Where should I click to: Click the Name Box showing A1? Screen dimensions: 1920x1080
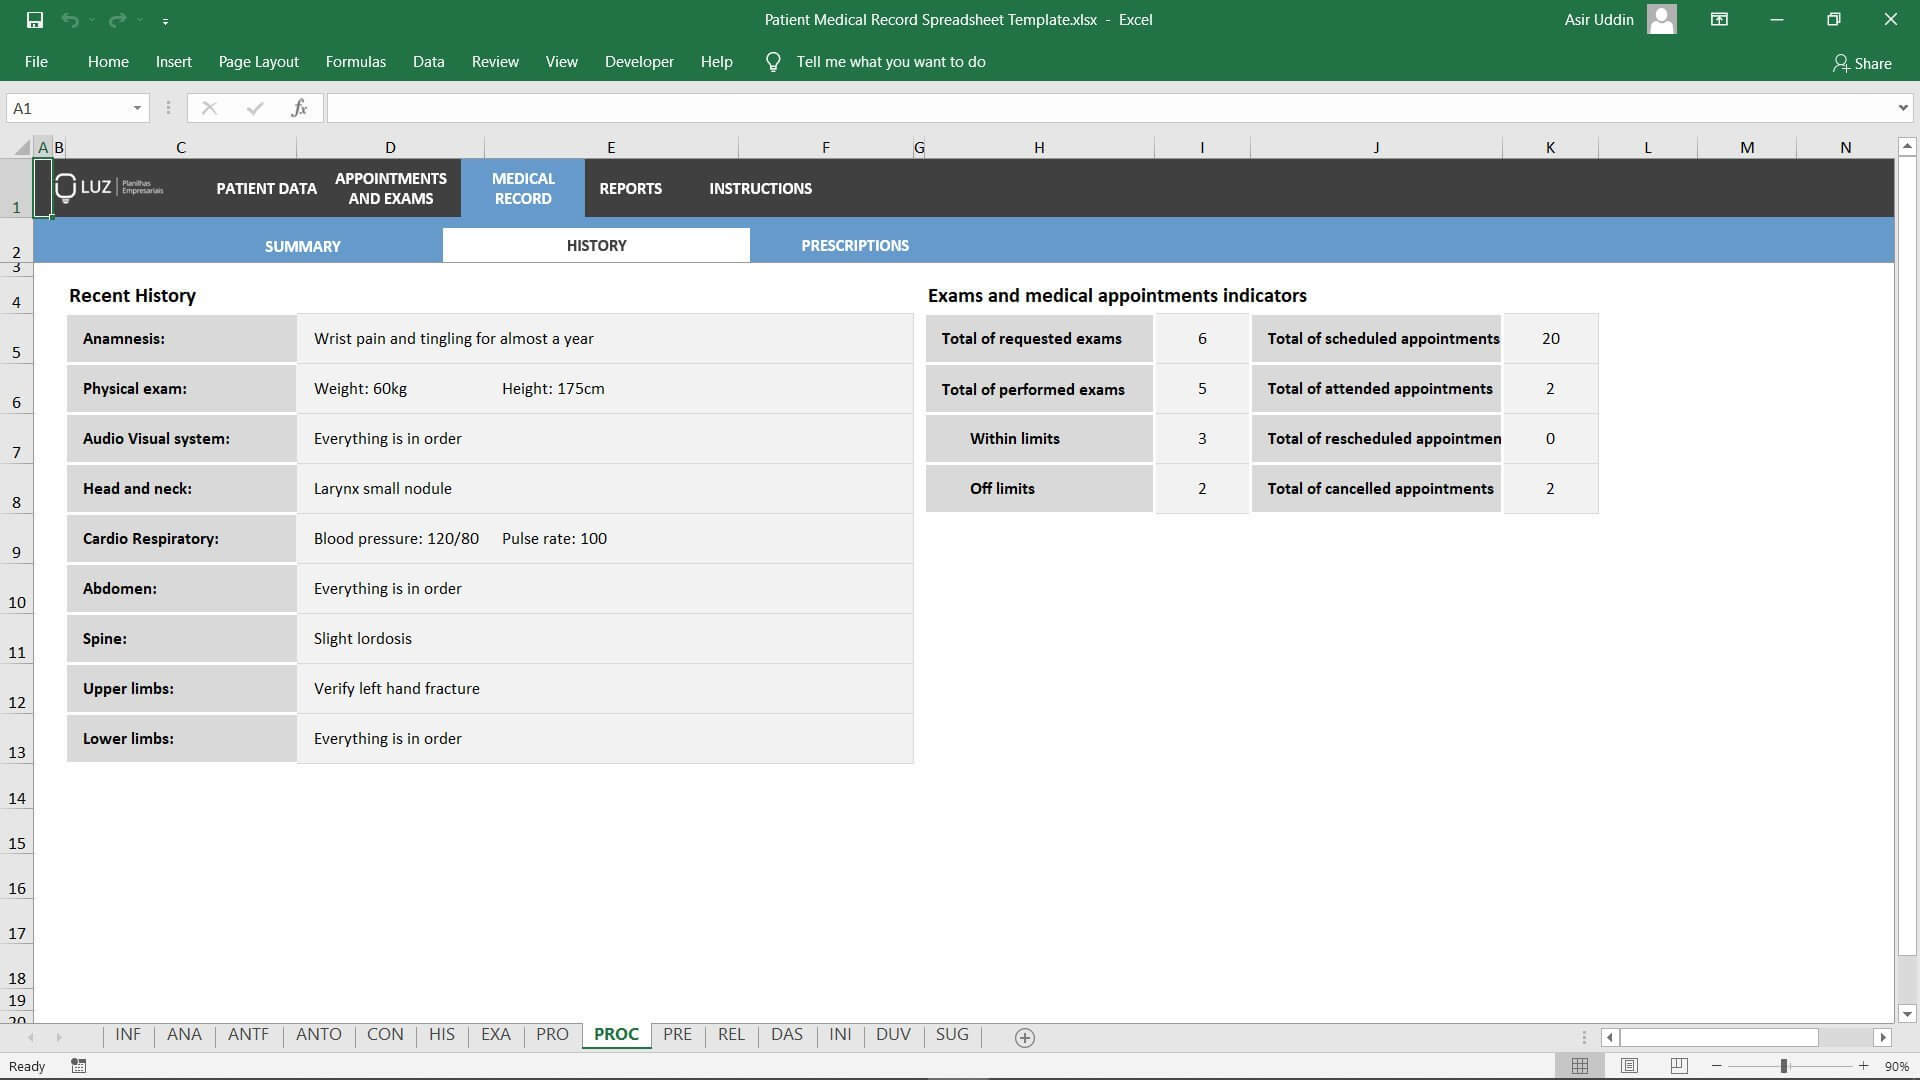(x=67, y=108)
